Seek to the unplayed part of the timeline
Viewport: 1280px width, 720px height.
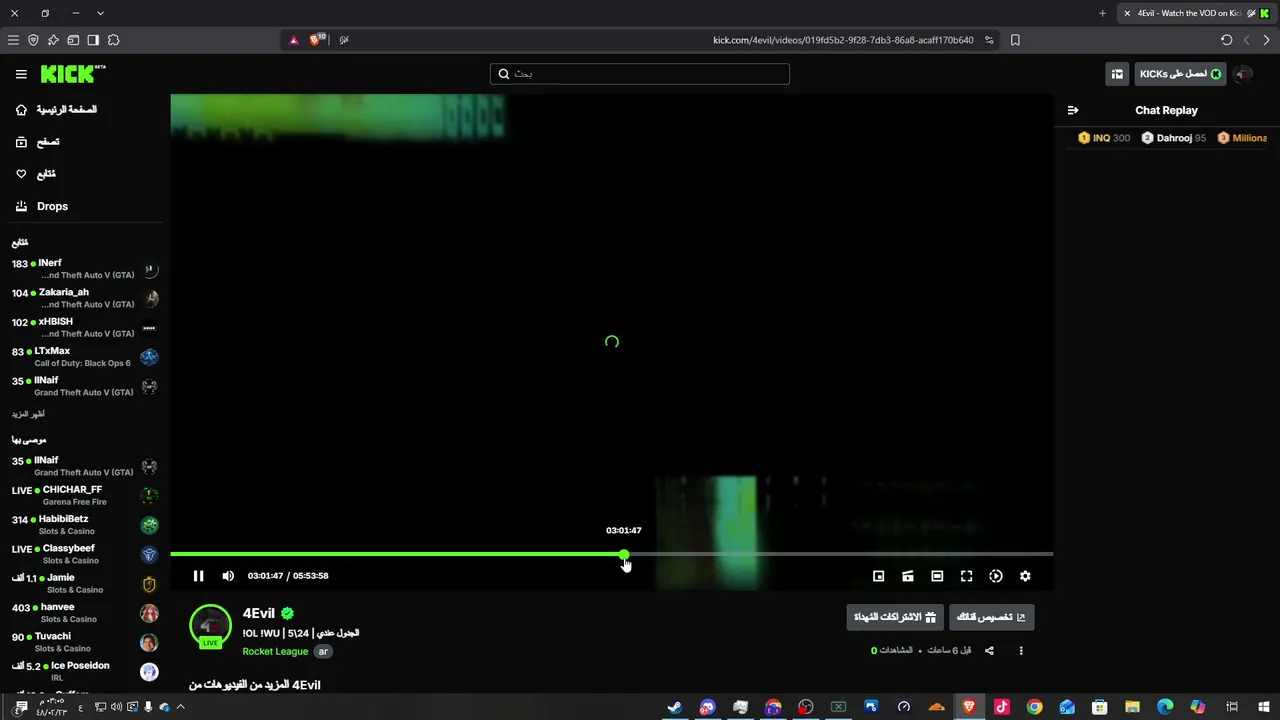coord(840,554)
